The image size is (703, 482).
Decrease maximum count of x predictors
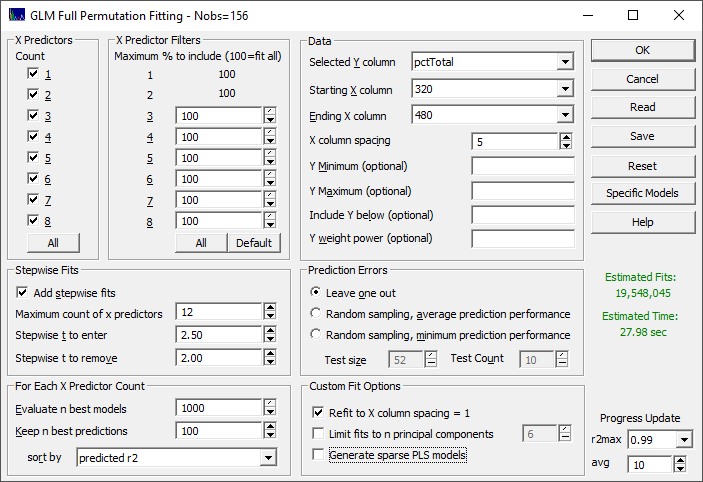(270, 316)
